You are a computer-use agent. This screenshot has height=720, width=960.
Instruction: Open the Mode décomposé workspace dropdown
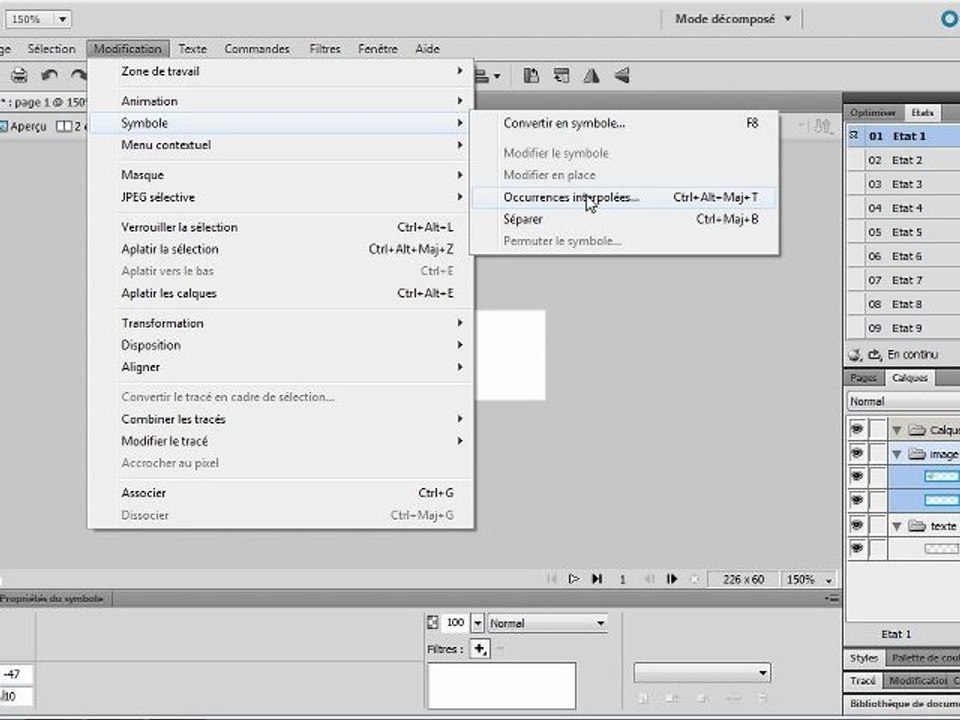[732, 19]
